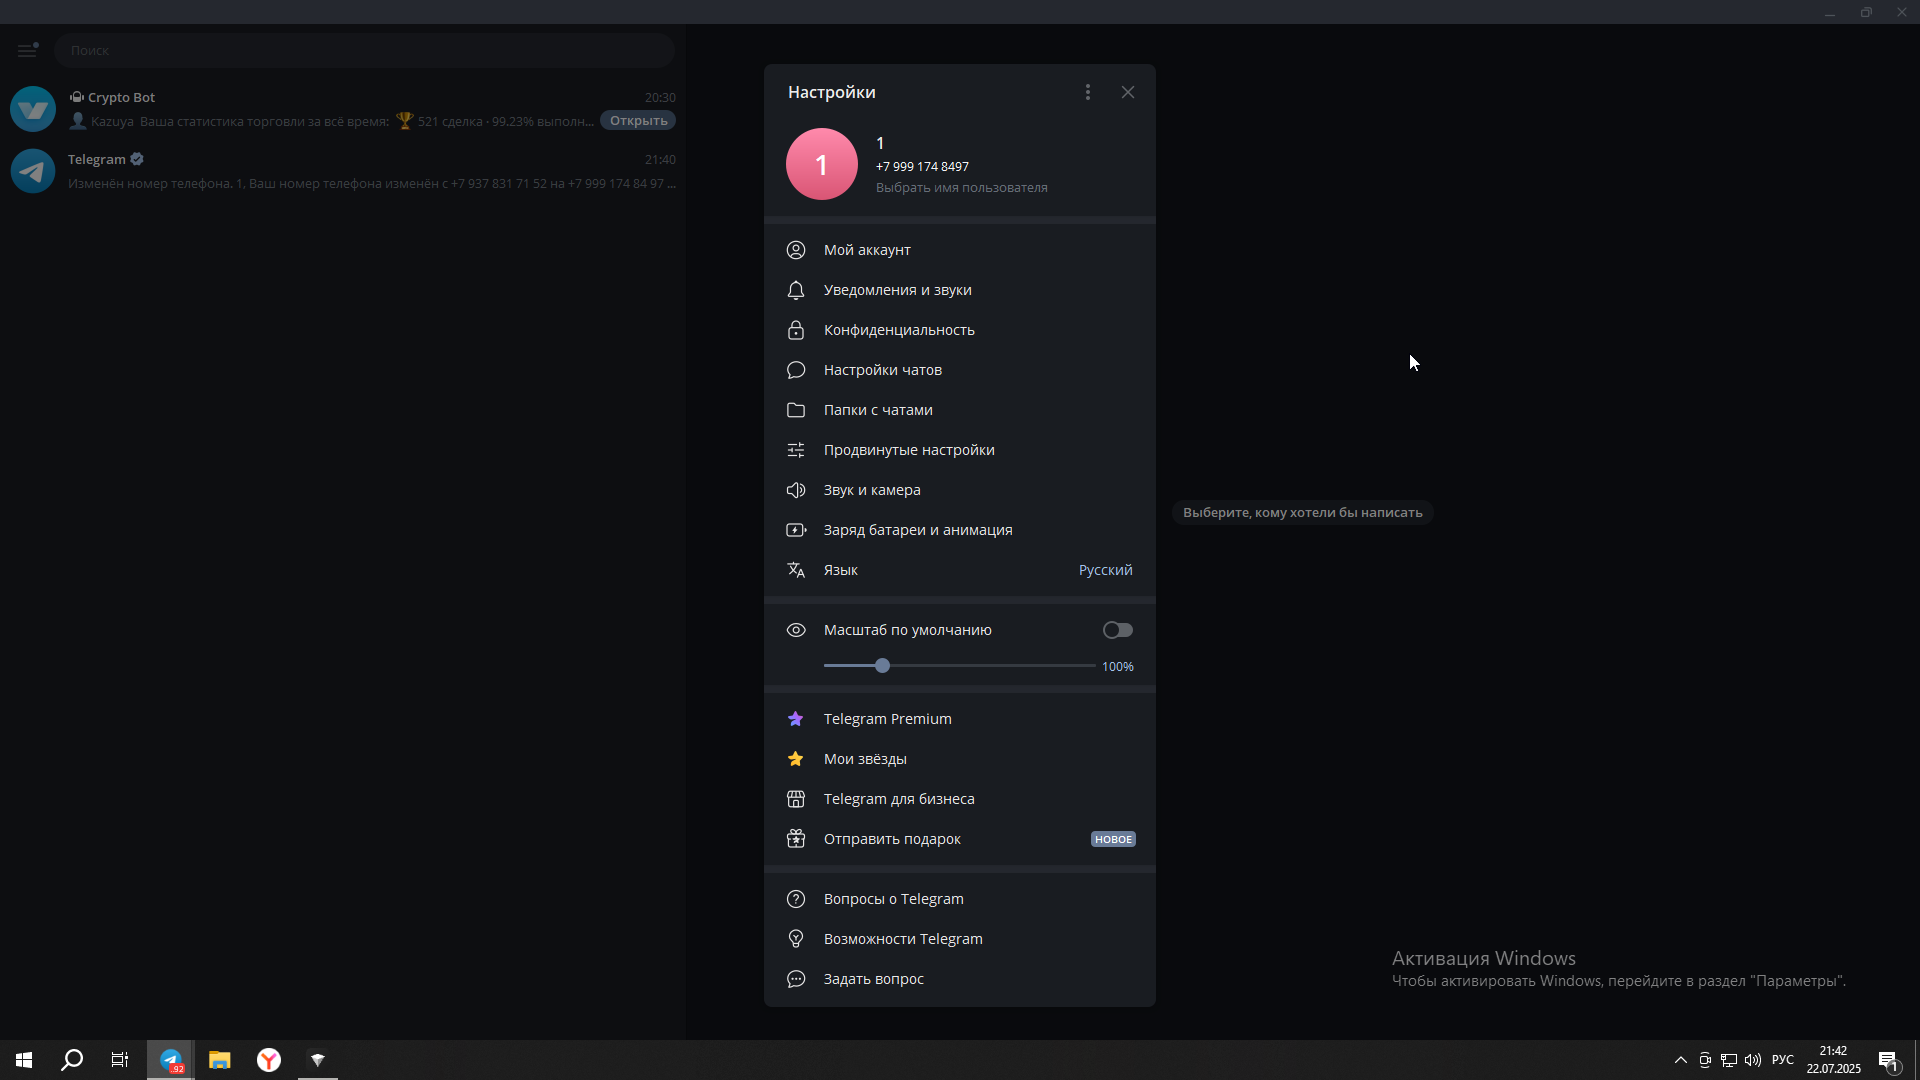
Task: Click the sliders icon for Продвинутые настройки
Action: pyautogui.click(x=796, y=450)
